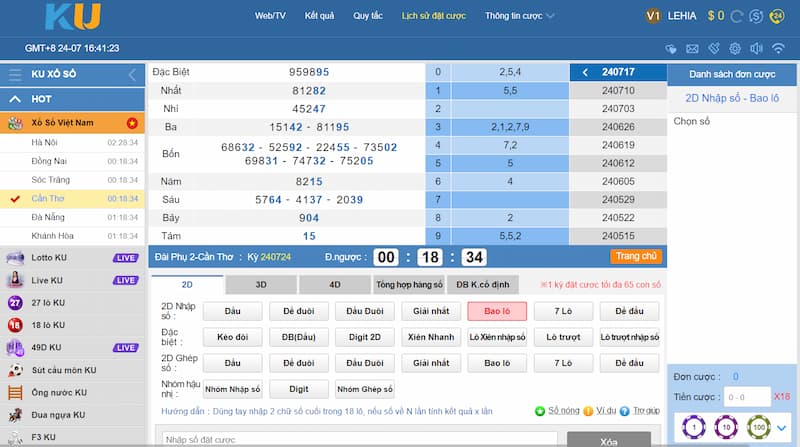Collapse sidebar with the left chevron
Image resolution: width=800 pixels, height=447 pixels.
click(132, 74)
